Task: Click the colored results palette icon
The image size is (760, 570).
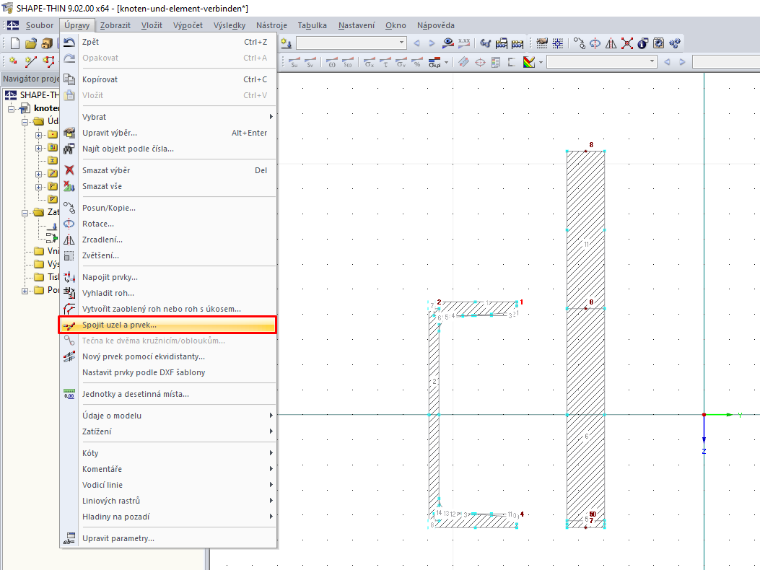Action: point(529,62)
